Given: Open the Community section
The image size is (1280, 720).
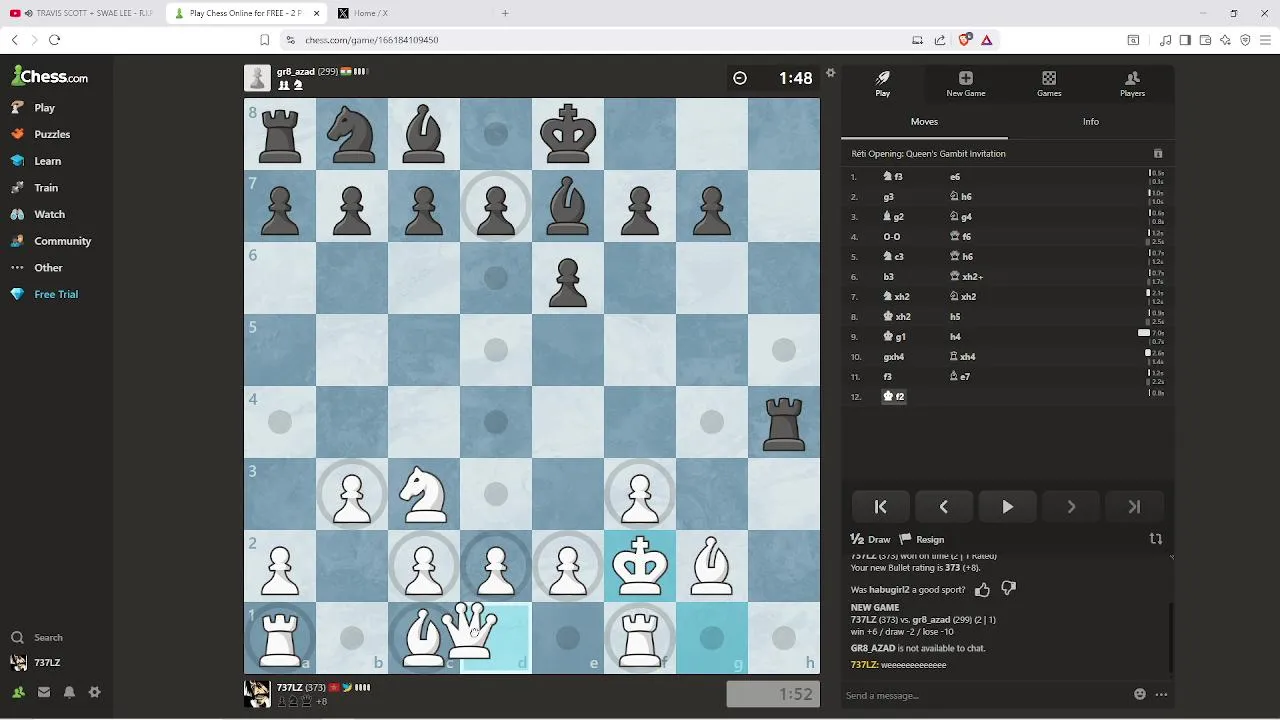Looking at the screenshot, I should click(51, 241).
